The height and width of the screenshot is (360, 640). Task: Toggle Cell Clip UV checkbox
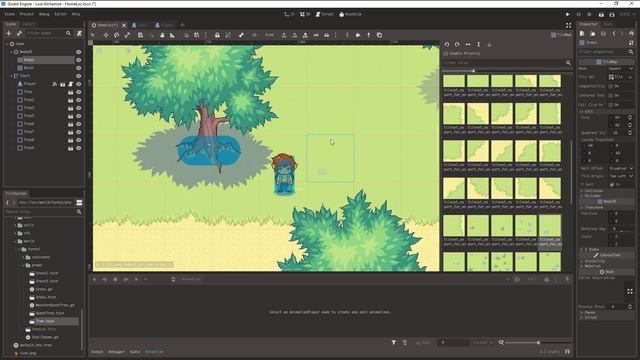point(611,104)
